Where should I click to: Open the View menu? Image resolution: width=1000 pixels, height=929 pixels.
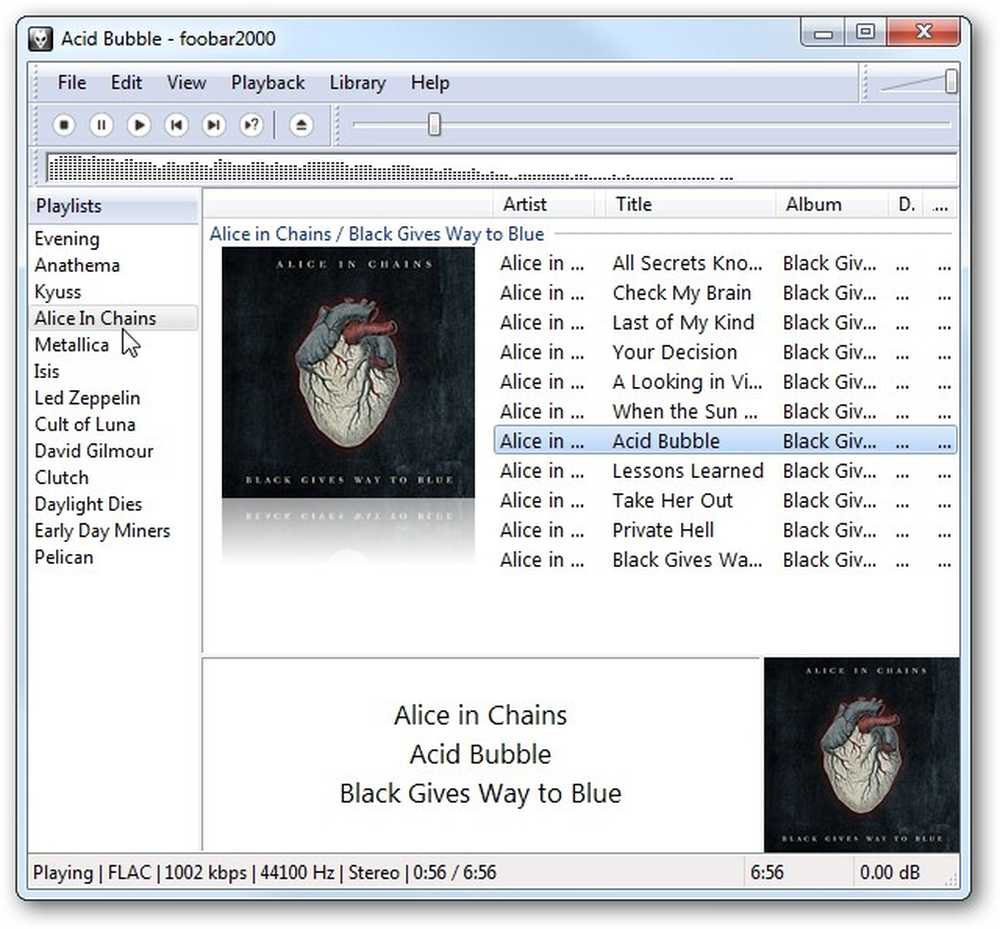[186, 83]
